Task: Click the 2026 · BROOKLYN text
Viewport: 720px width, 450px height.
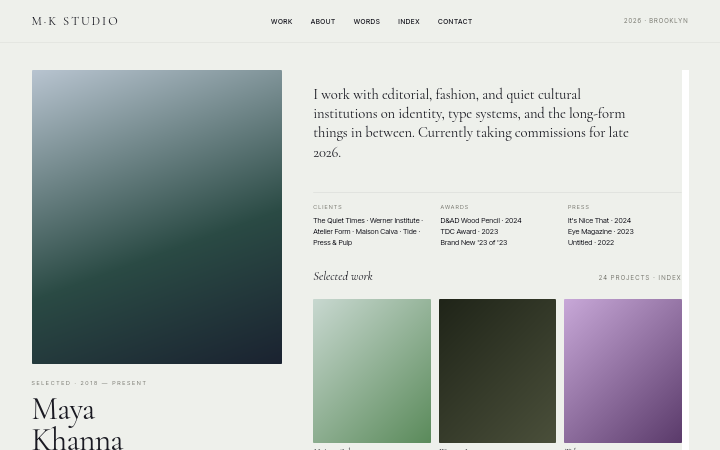Action: click(x=656, y=21)
